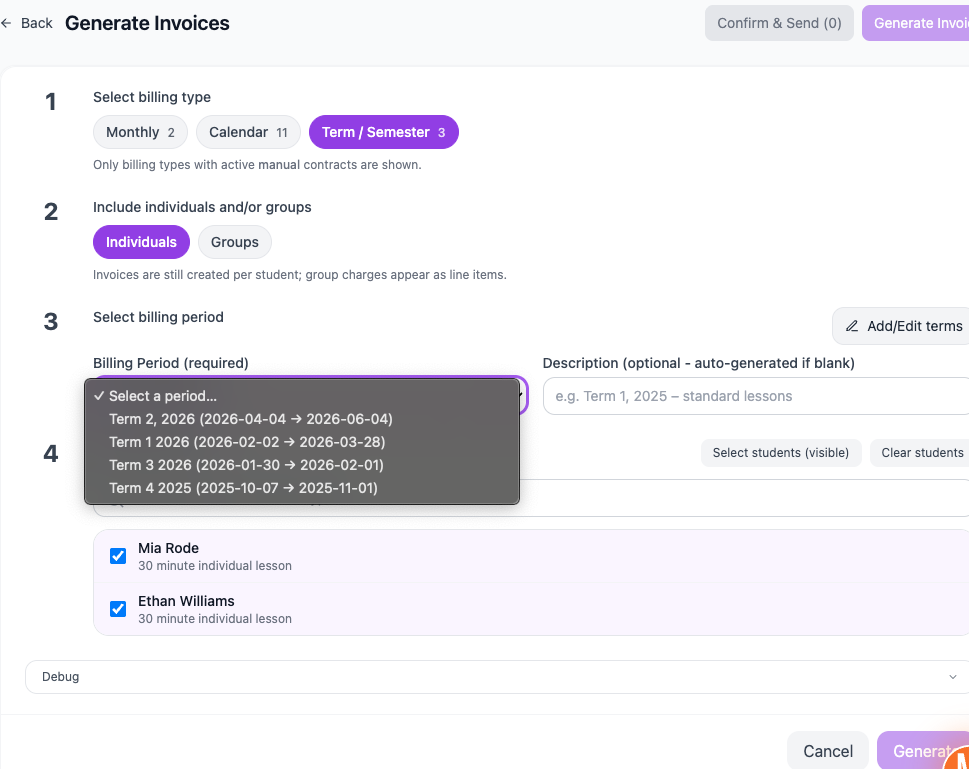
Task: Click the Confirm & Send button
Action: [x=779, y=22]
